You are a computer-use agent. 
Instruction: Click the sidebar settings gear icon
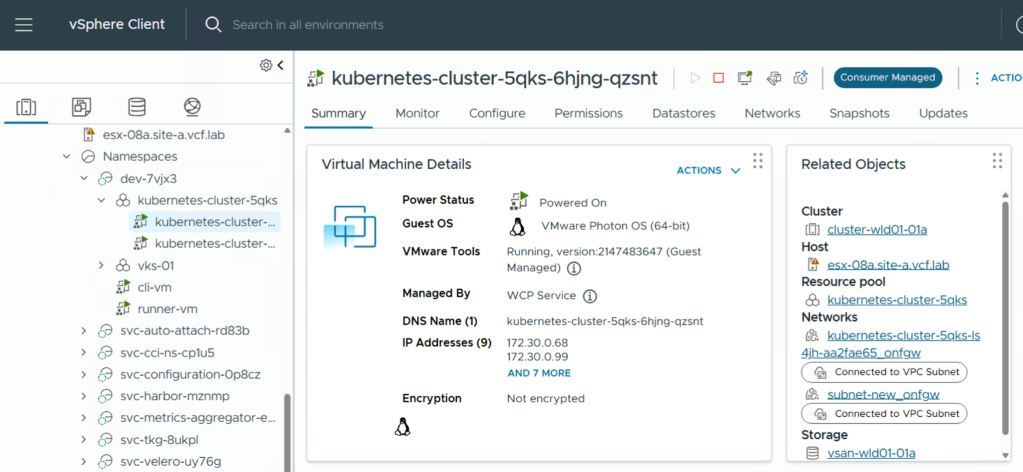266,65
